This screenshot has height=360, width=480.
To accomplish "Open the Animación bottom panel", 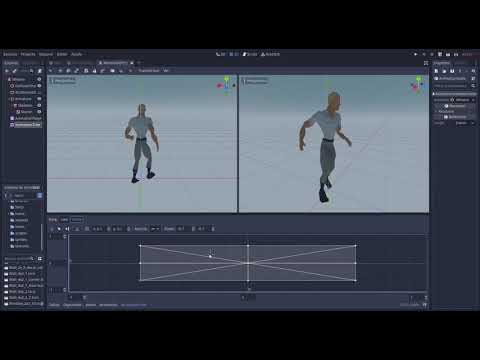I will (108, 305).
